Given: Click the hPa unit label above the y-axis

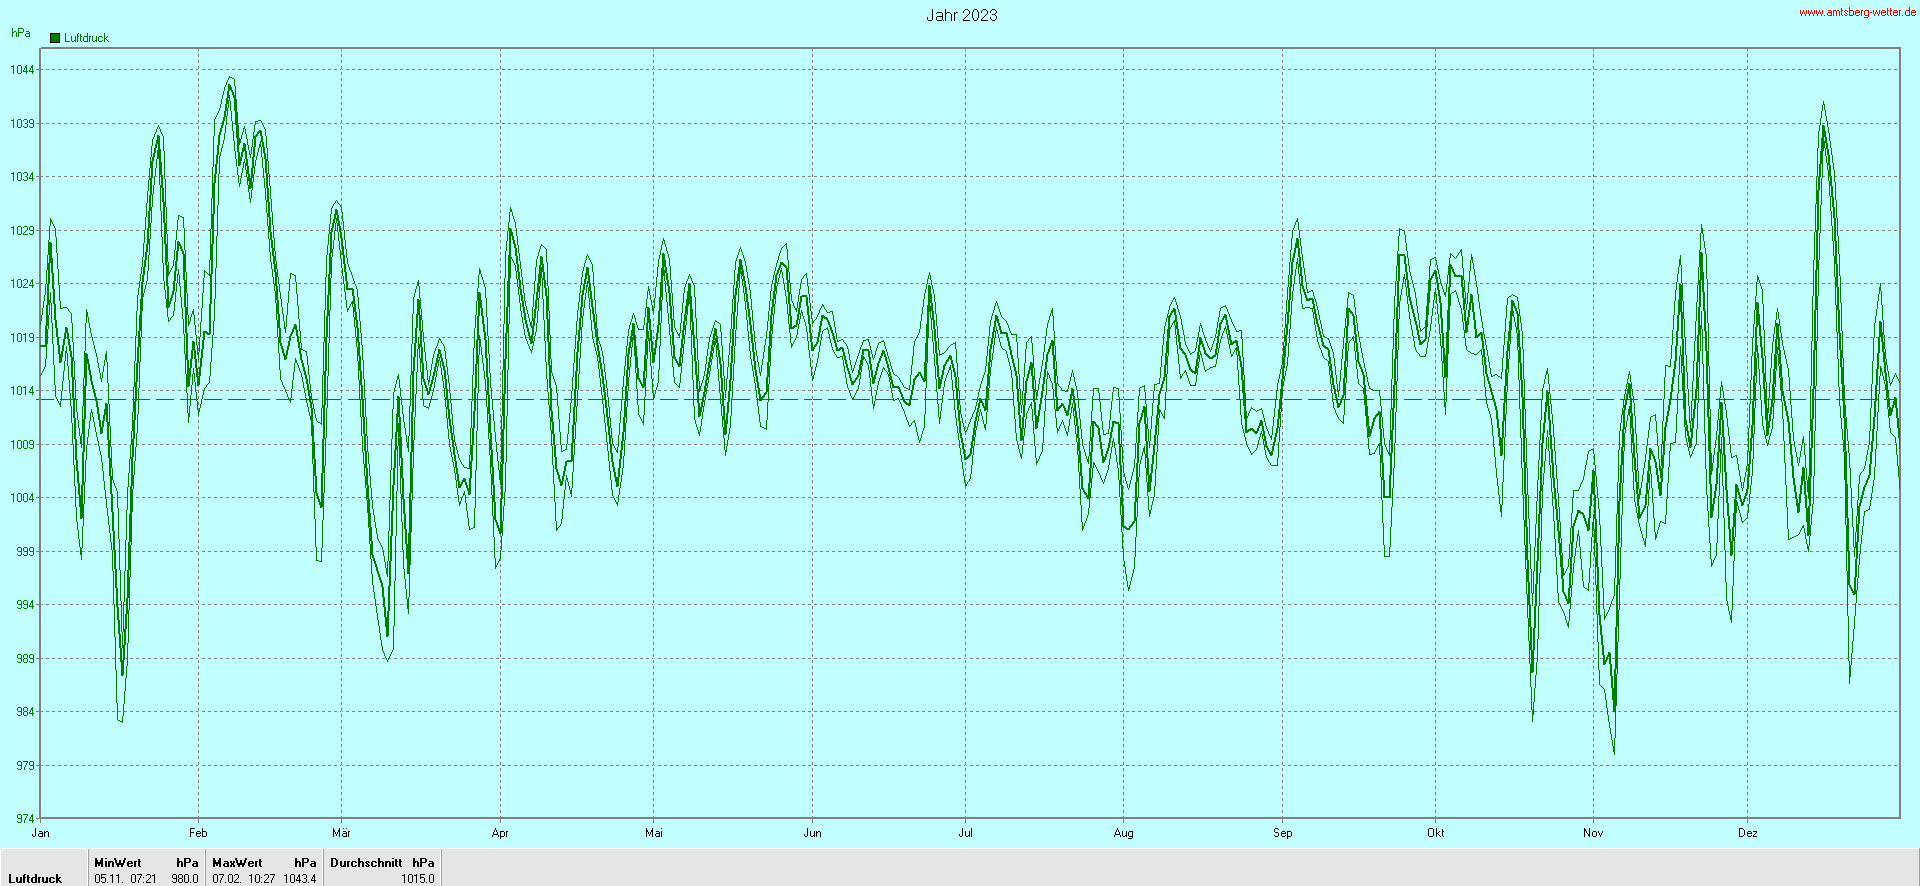Looking at the screenshot, I should tap(21, 33).
